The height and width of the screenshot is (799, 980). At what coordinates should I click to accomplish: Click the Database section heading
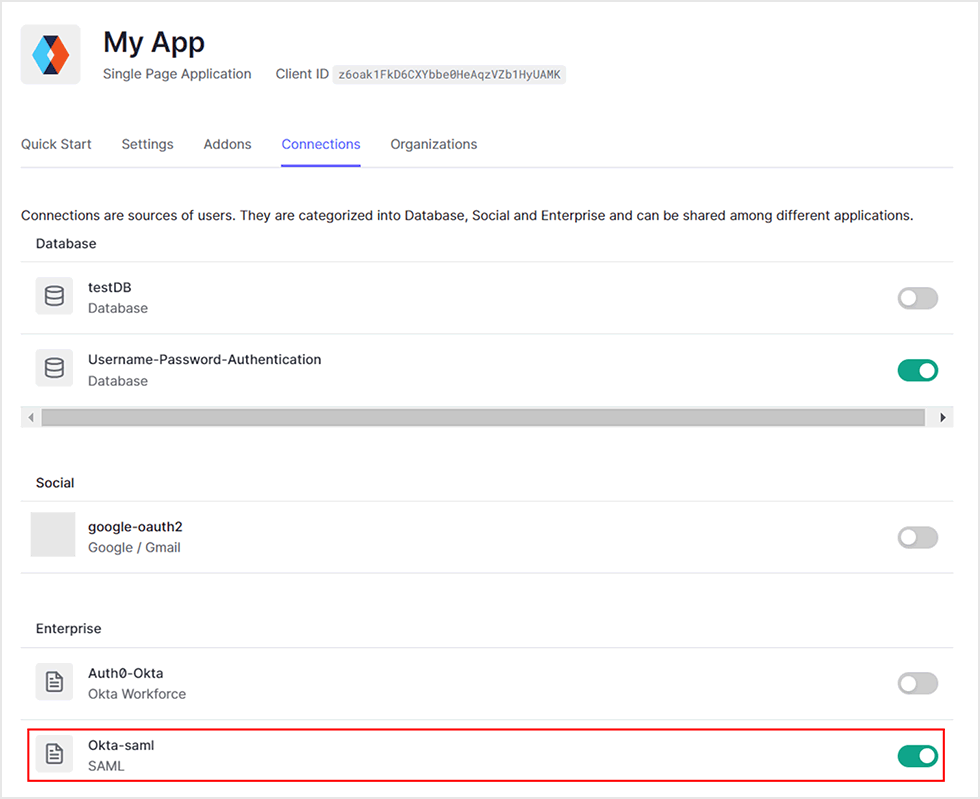66,244
